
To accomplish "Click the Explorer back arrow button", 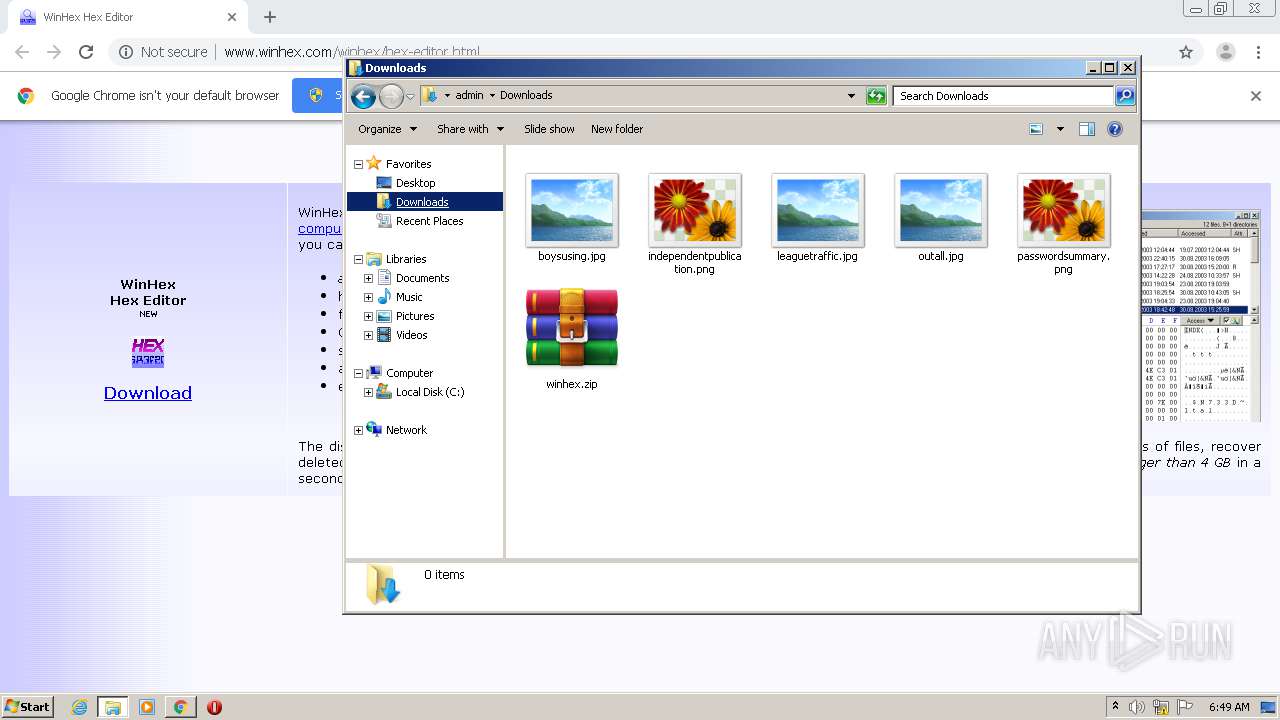I will point(363,96).
